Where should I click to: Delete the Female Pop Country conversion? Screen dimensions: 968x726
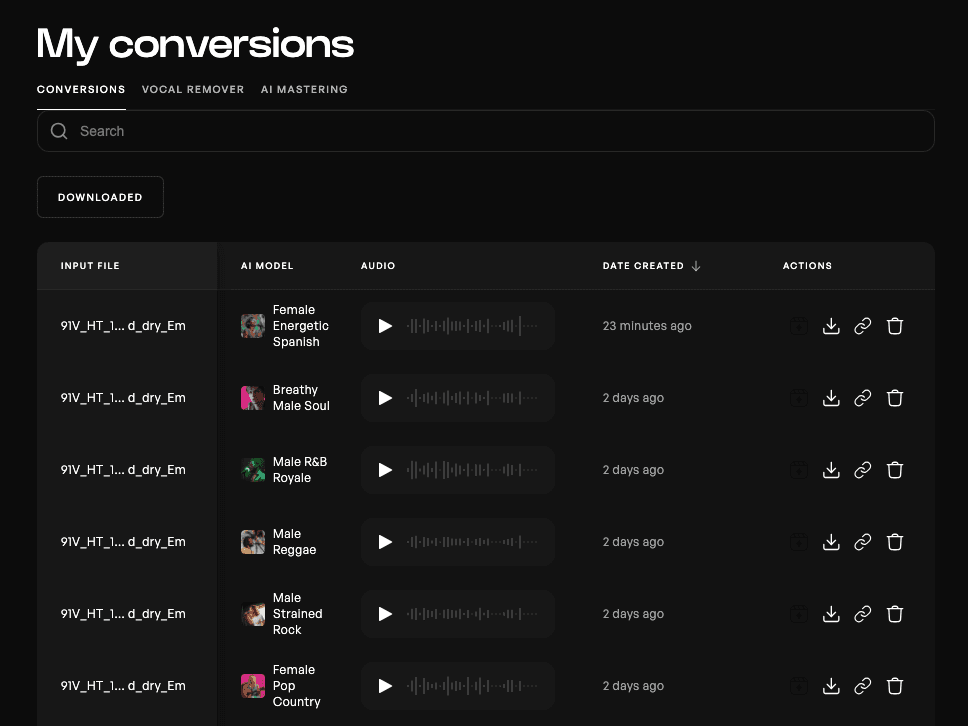(x=895, y=686)
